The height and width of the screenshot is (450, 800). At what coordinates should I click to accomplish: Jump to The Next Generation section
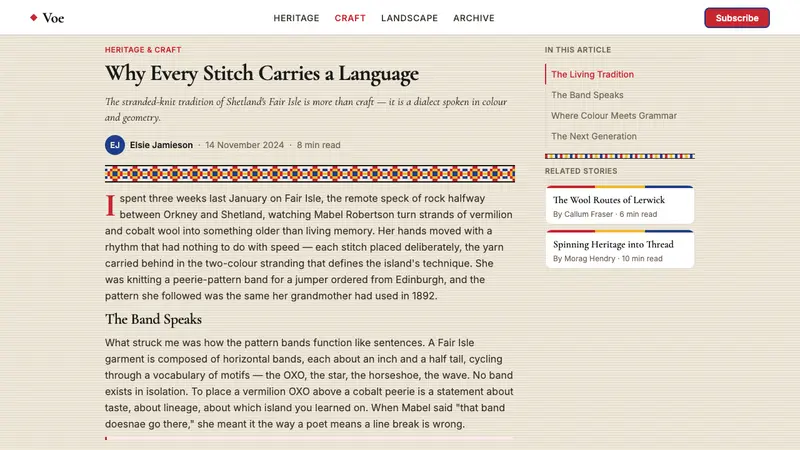tap(594, 136)
